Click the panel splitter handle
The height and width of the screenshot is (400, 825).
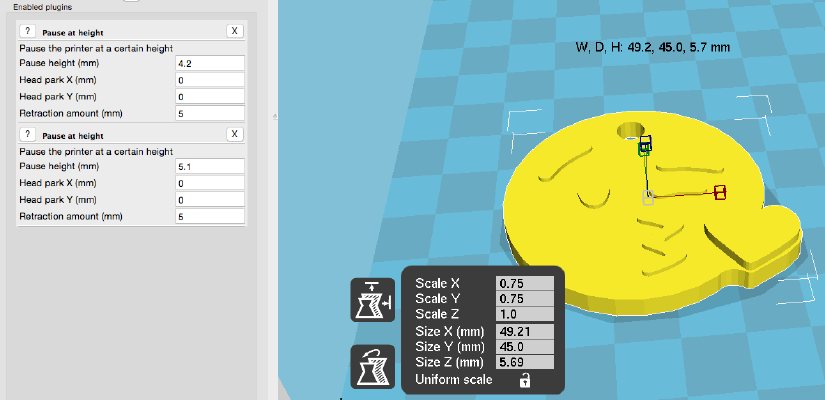point(275,116)
